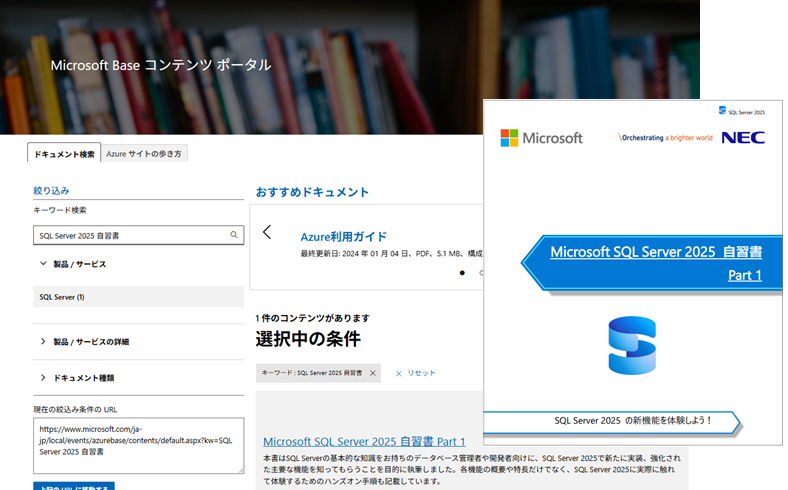Expand the 製品 / サービスの詳細 section
This screenshot has height=490, width=788.
pyautogui.click(x=43, y=342)
